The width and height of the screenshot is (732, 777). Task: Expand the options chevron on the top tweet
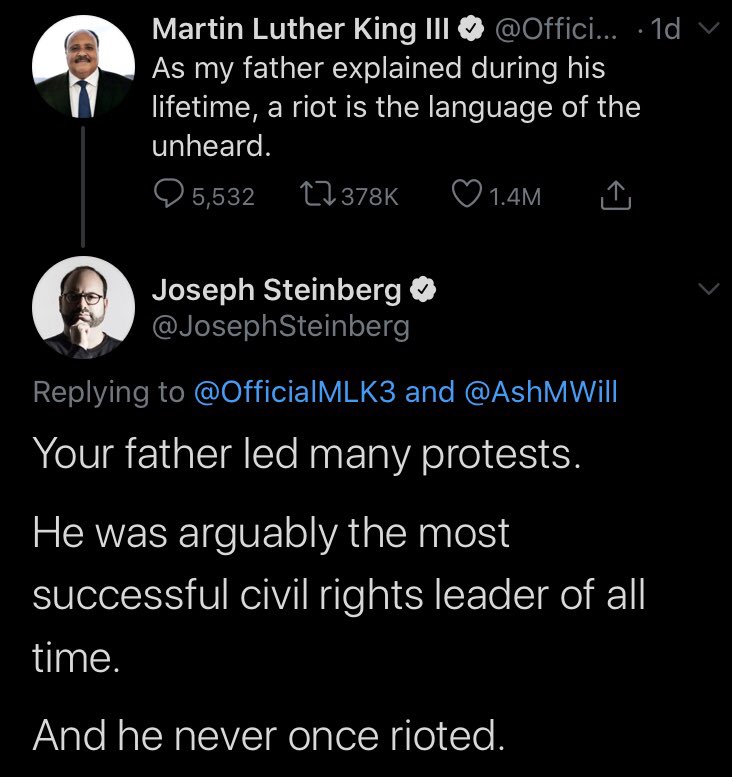click(x=709, y=29)
